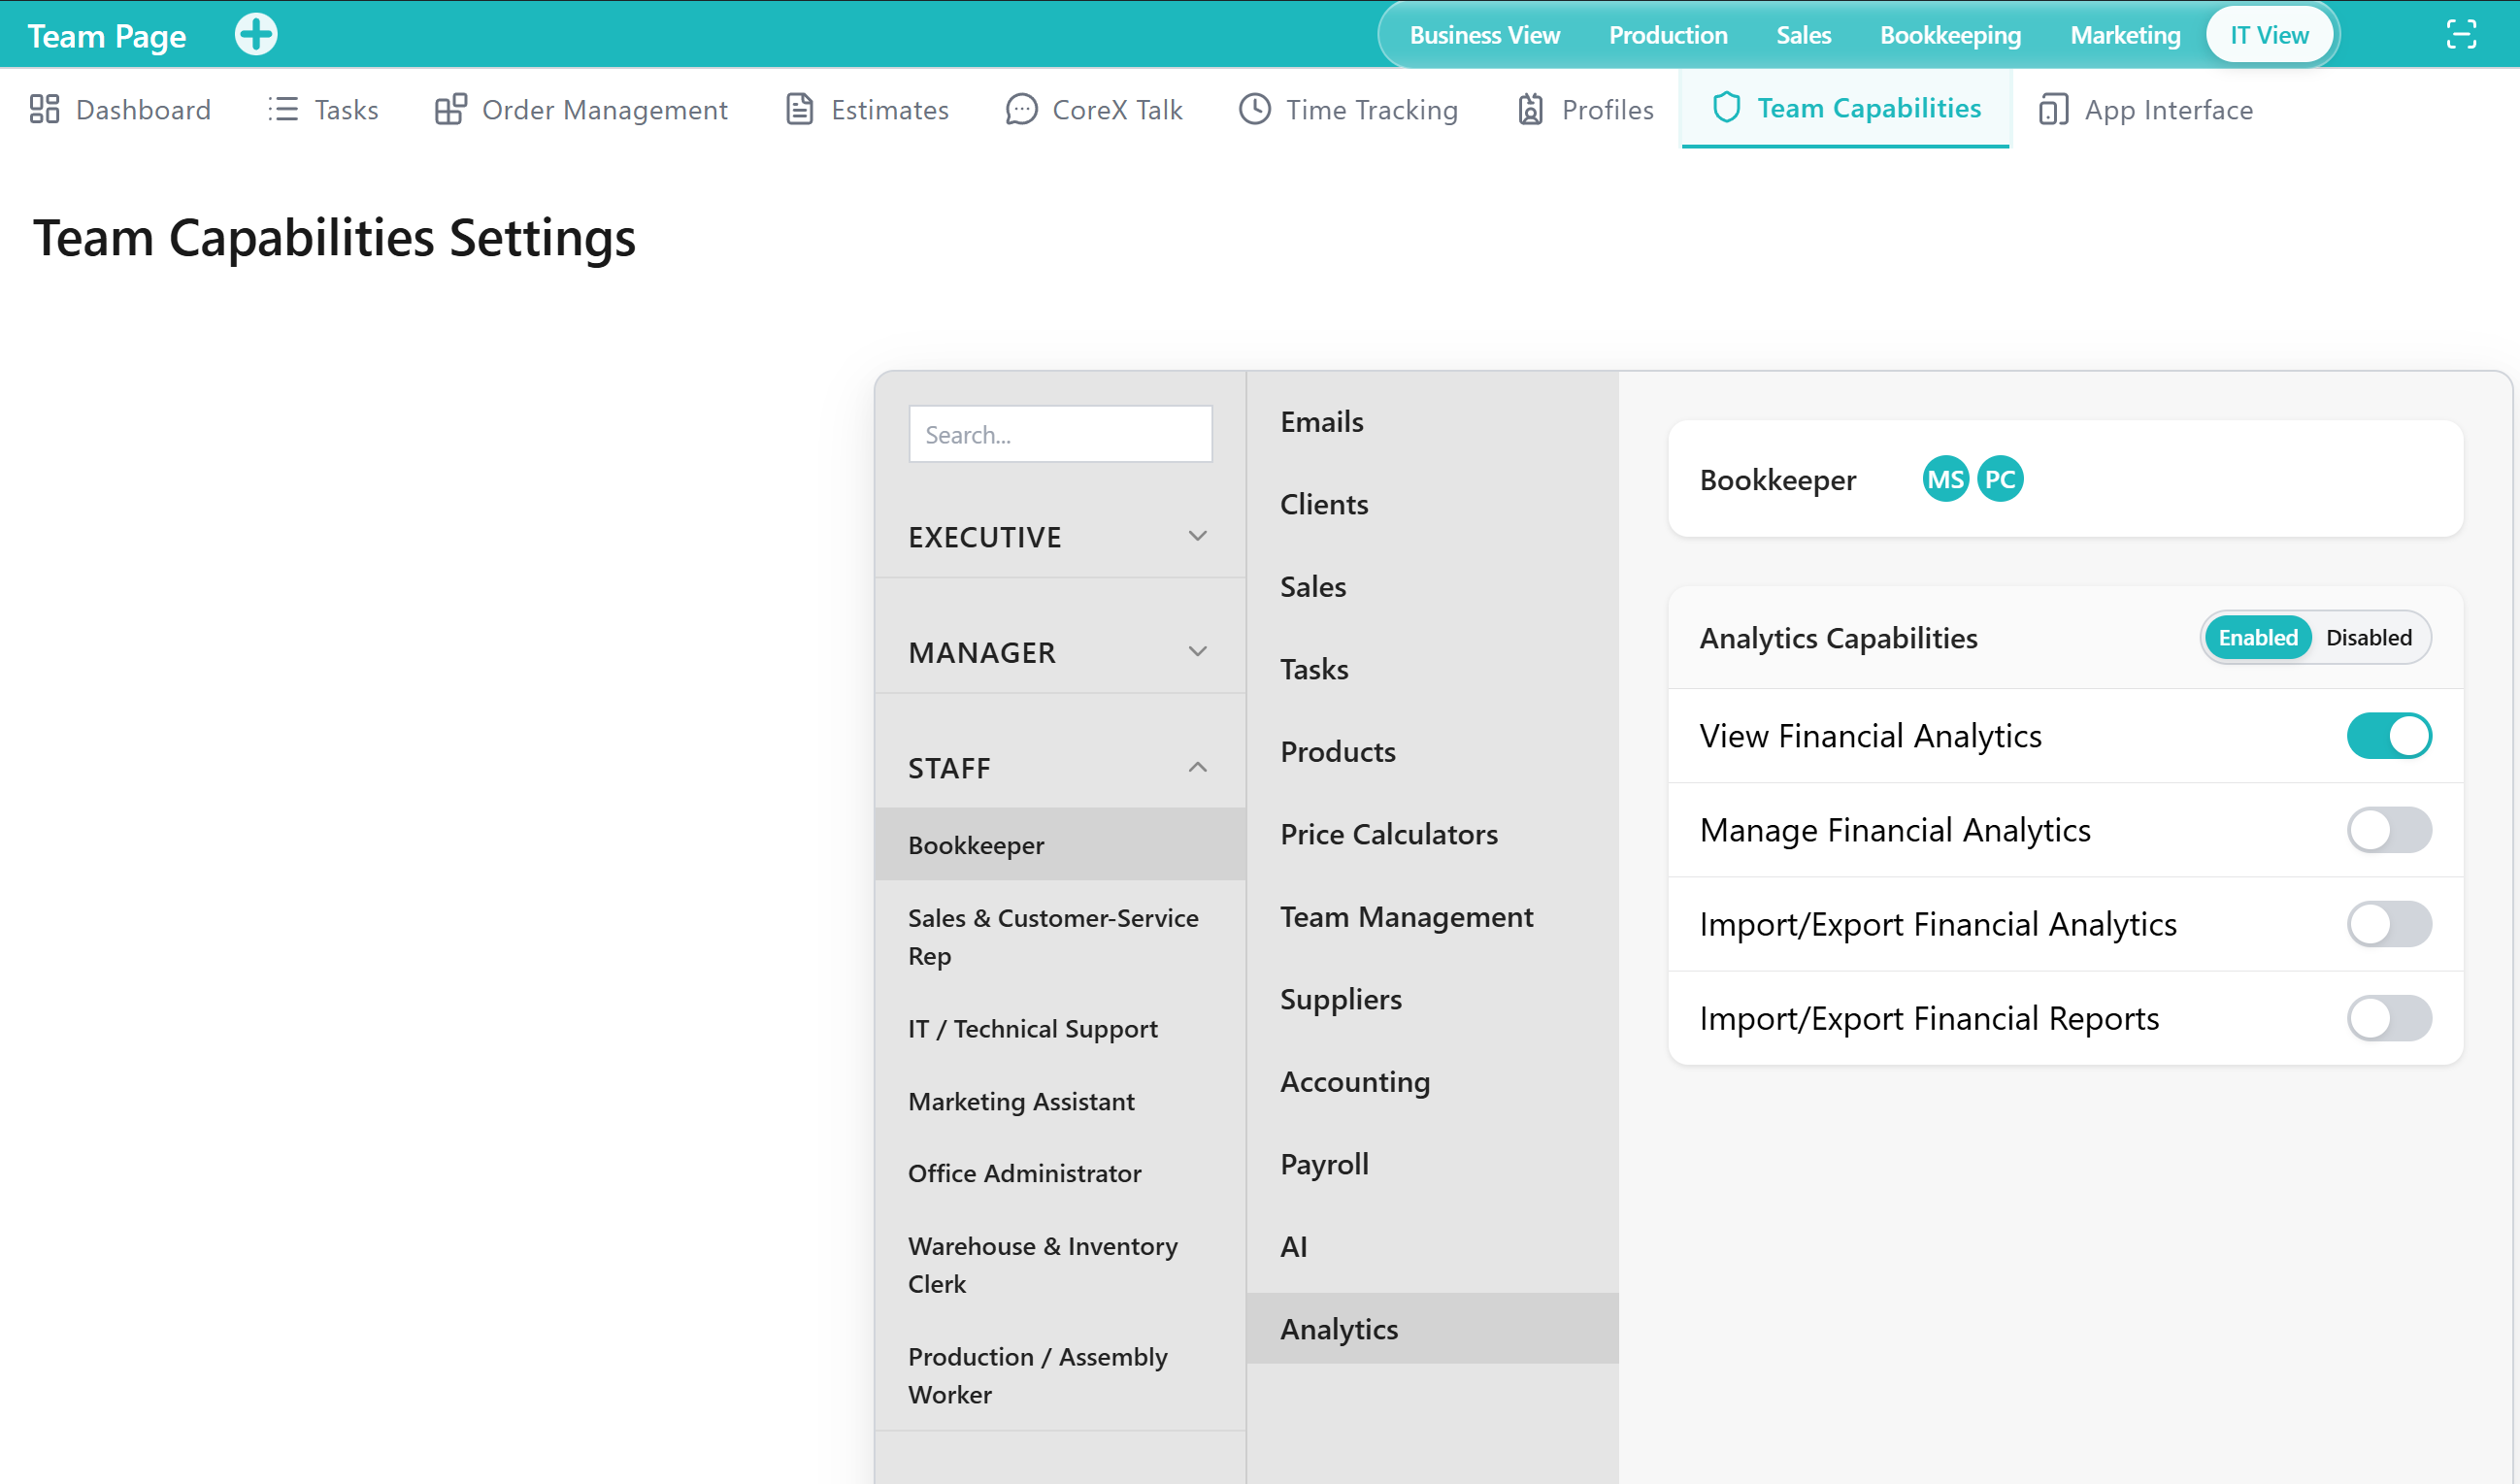Screen dimensions: 2520x1484
Task: Select Warehouse & Inventory Clerk role
Action: click(x=1060, y=1265)
